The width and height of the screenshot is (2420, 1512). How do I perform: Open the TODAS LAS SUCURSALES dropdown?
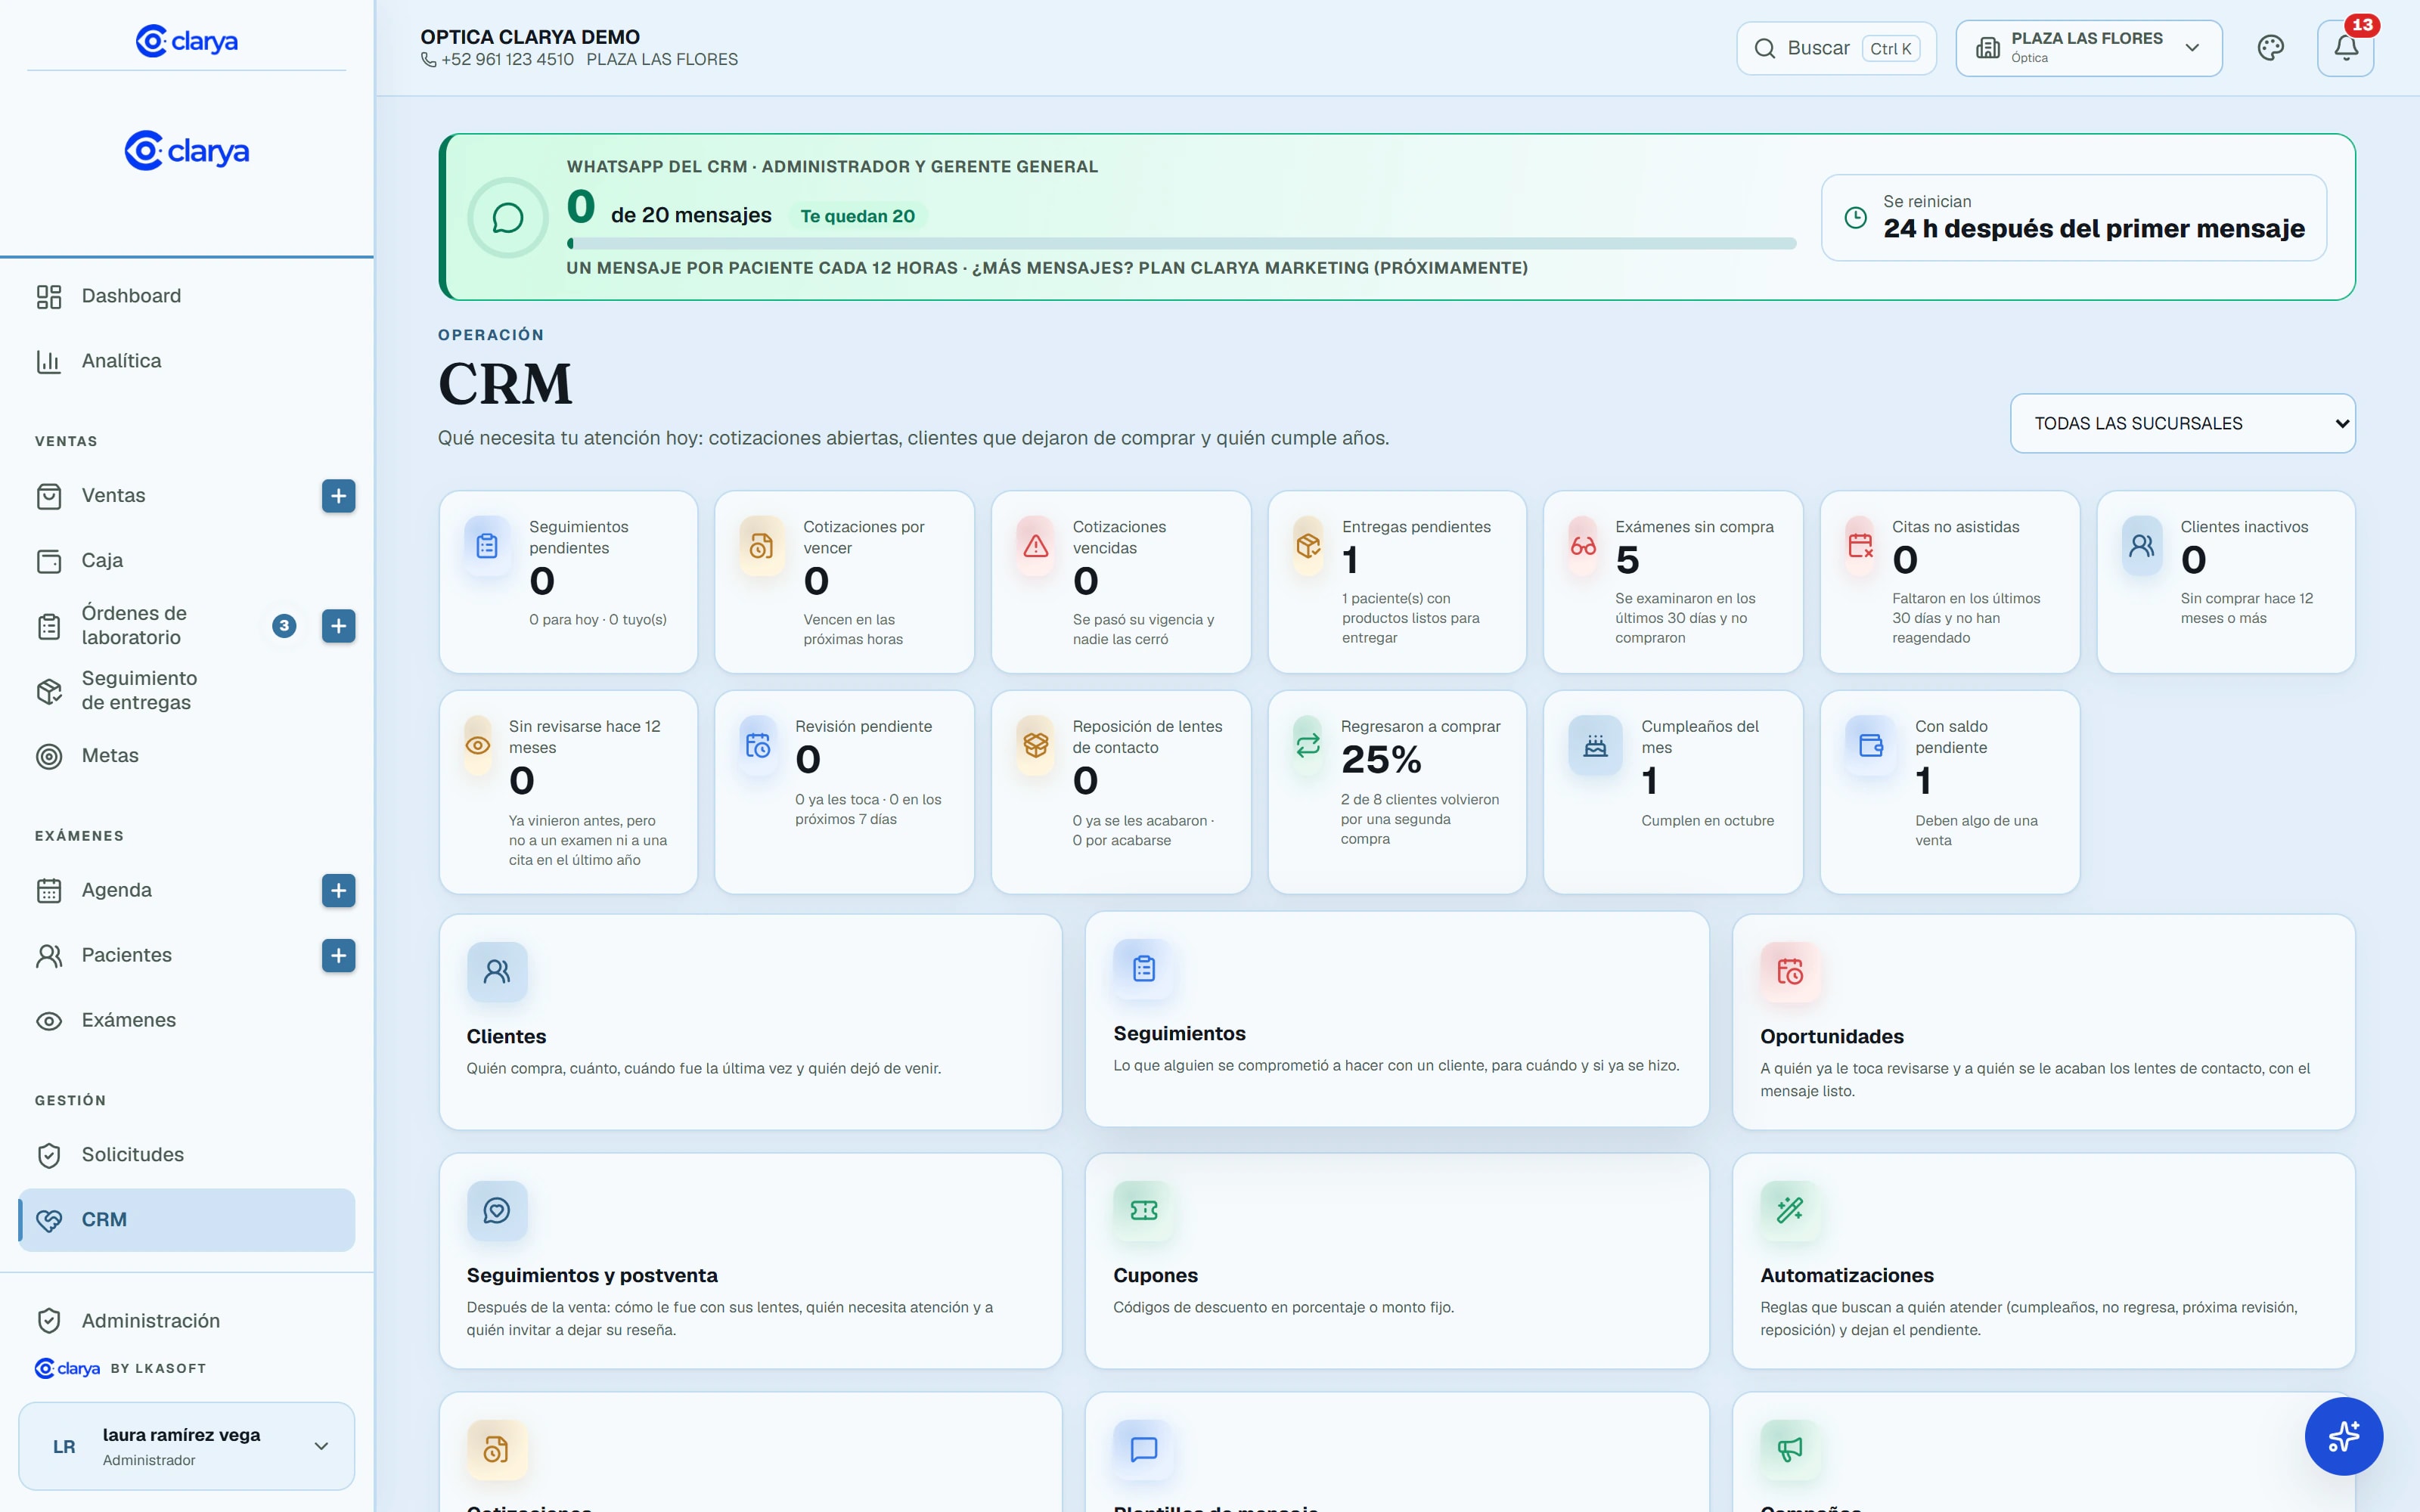(2182, 423)
